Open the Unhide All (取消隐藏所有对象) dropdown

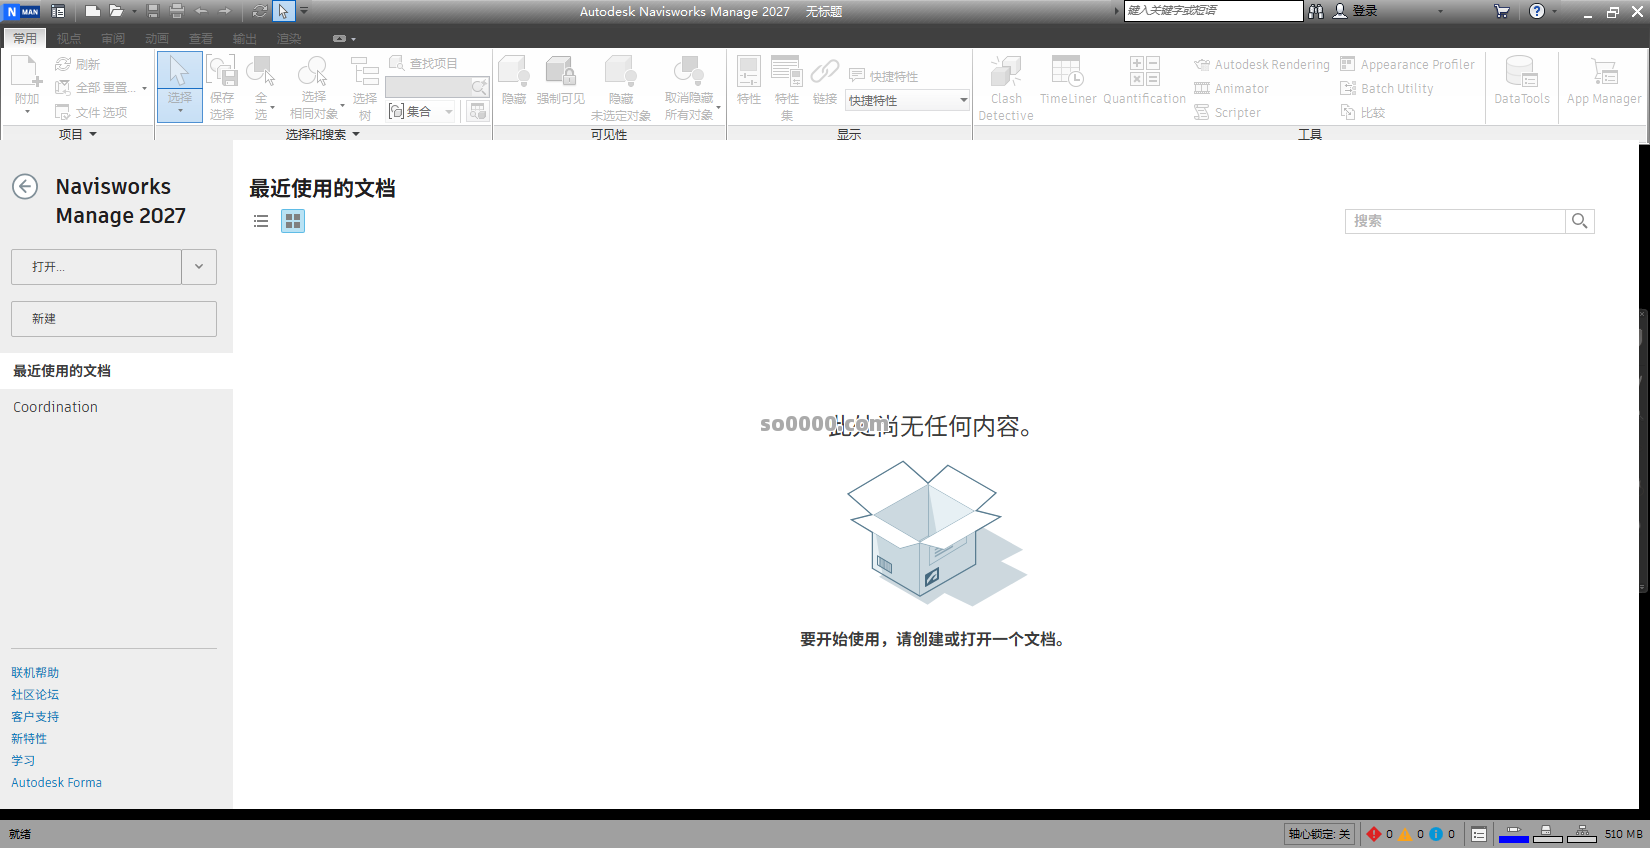719,107
